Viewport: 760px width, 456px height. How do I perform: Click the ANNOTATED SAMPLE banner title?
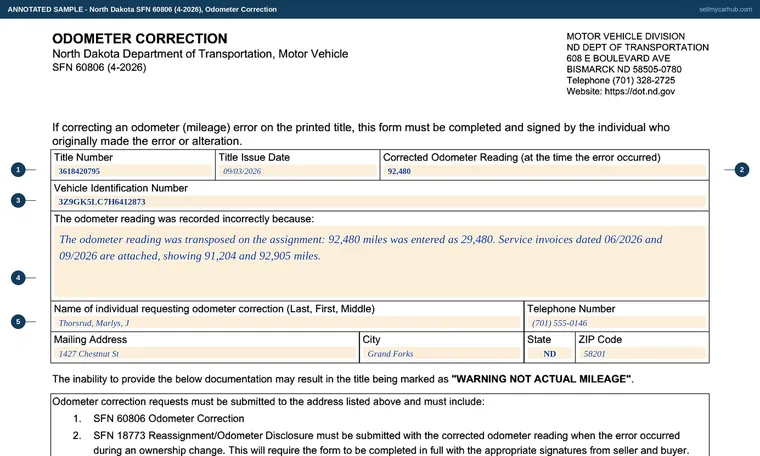click(142, 9)
